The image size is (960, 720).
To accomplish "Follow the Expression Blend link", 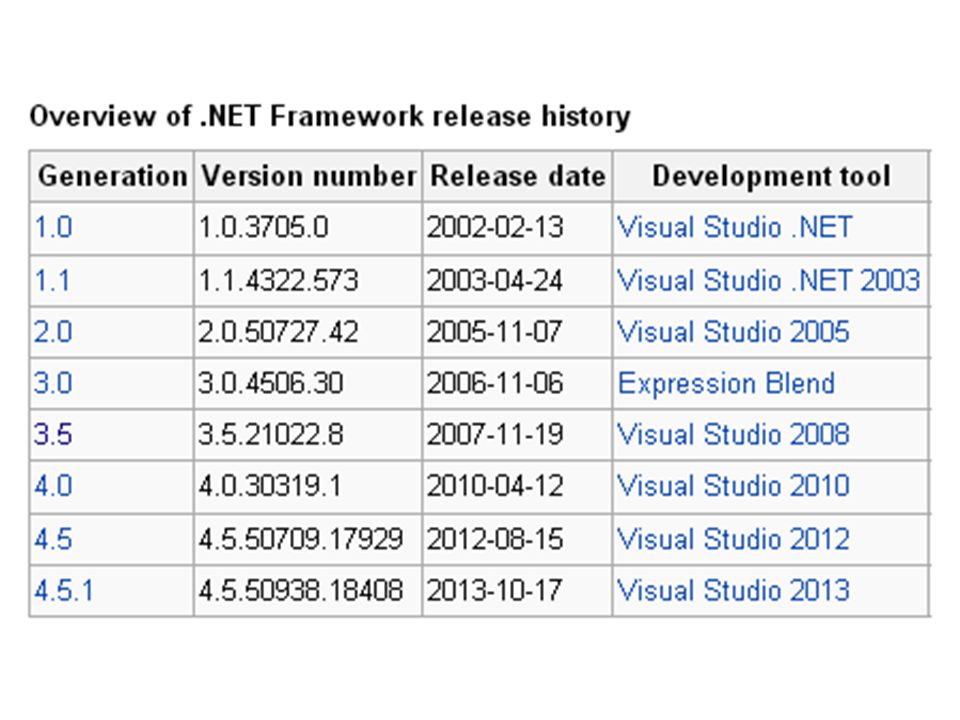I will point(726,384).
